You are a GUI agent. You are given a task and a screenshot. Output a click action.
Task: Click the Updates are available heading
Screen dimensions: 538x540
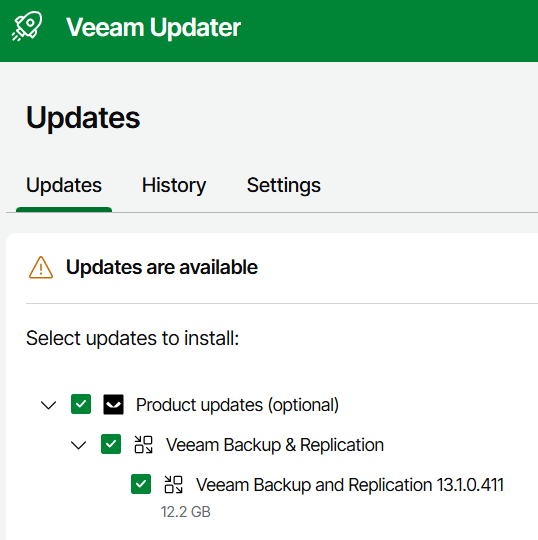162,267
